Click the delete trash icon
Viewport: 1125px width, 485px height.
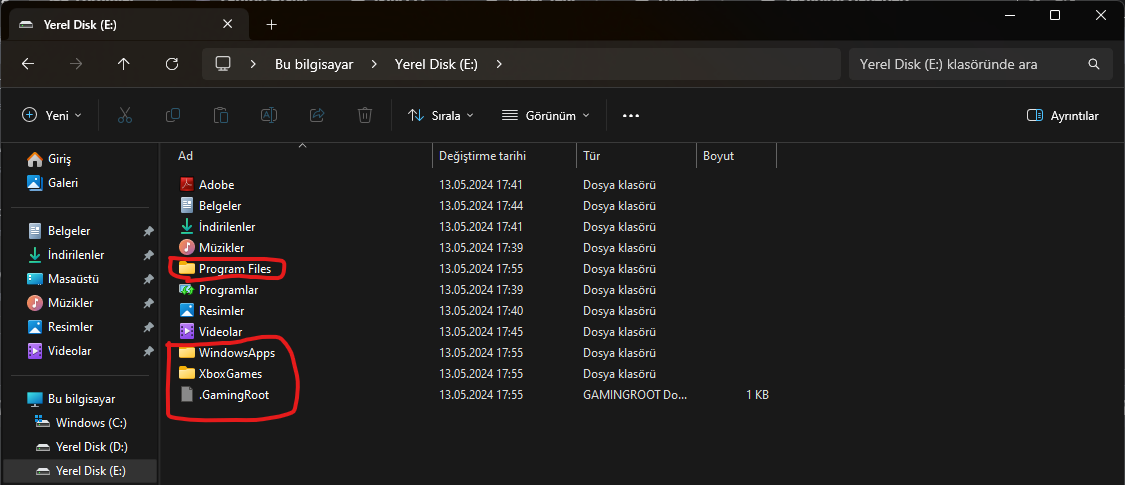pos(365,116)
